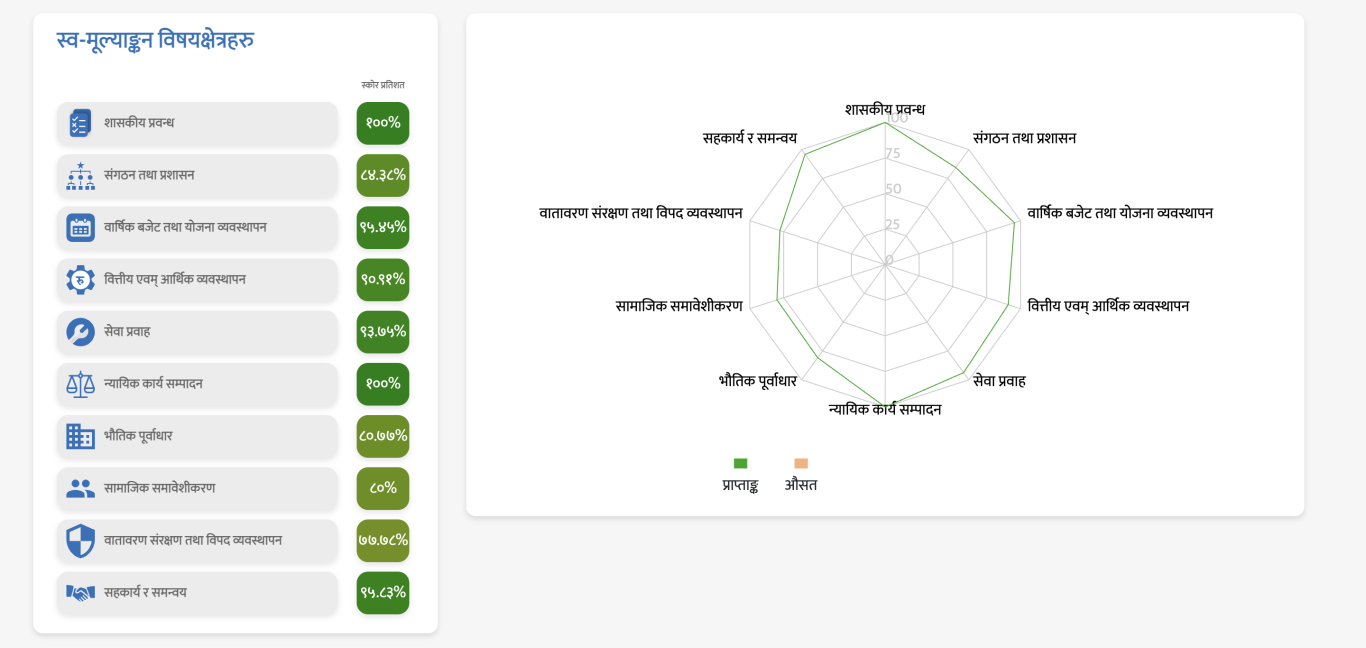This screenshot has width=1366, height=648.
Task: Open the शासकीय प्रबन्ध row label
Action: [139, 123]
